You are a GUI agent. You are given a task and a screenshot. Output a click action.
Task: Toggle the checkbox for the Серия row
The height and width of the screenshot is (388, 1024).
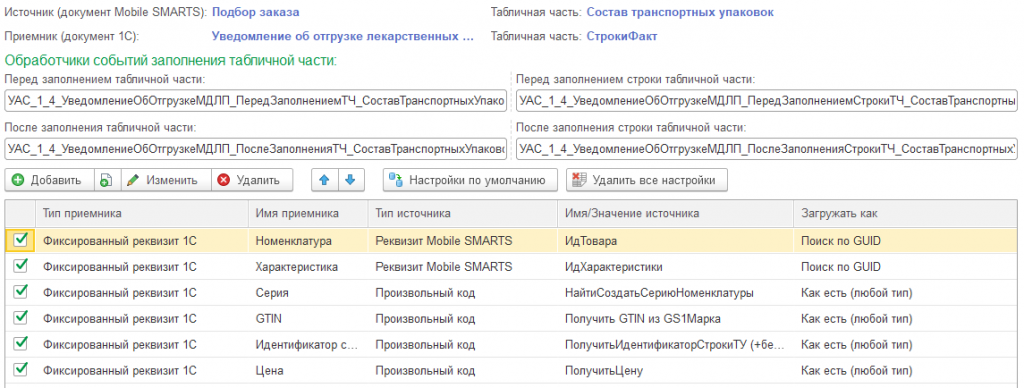[20, 292]
